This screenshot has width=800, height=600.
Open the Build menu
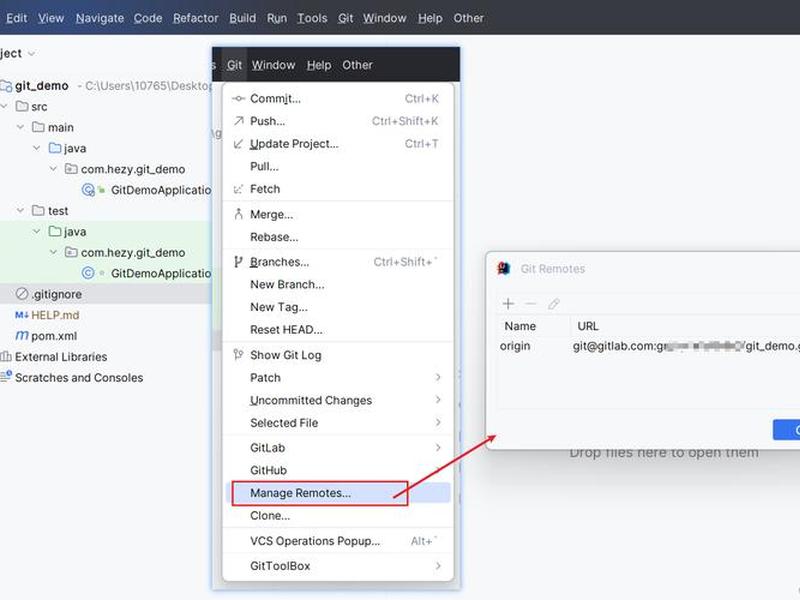(x=242, y=18)
